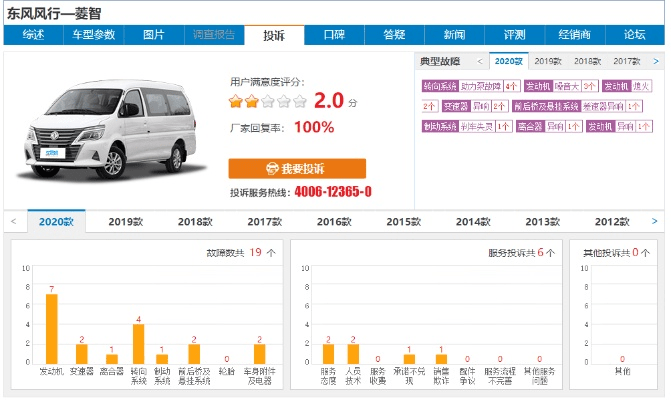Click the 离合器 异响 fault tag
This screenshot has height=400, width=671.
(x=549, y=126)
